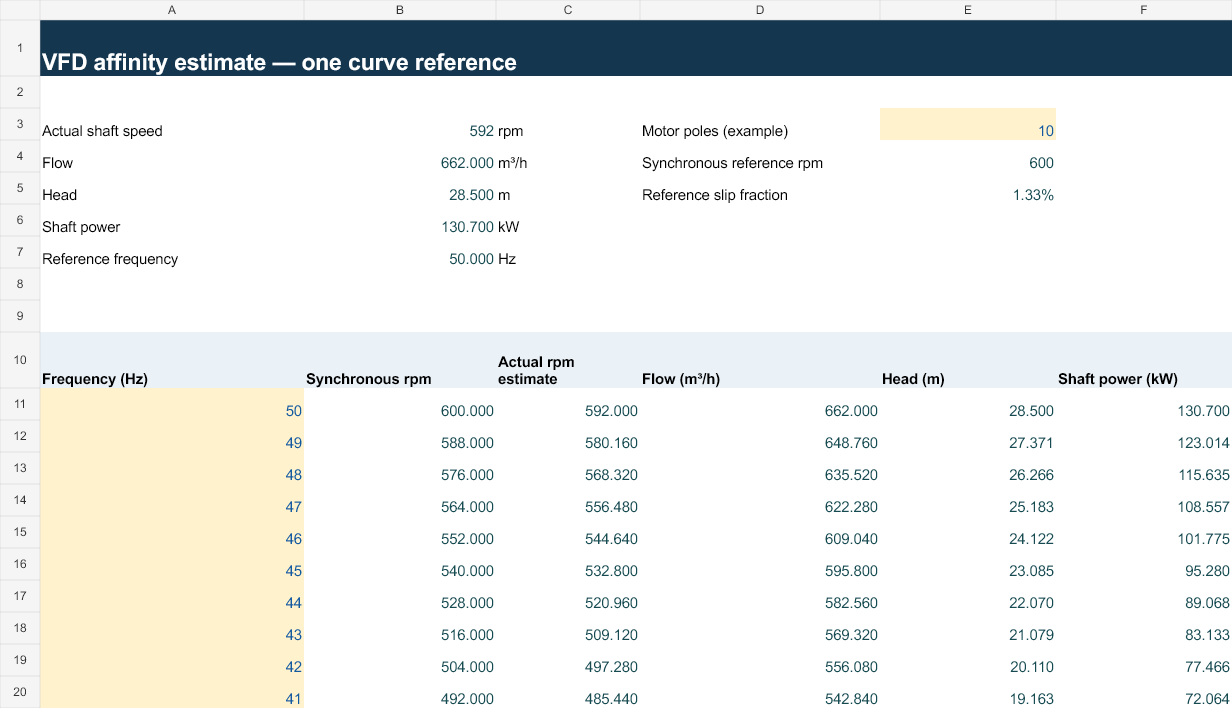Image resolution: width=1232 pixels, height=708 pixels.
Task: Select column B header
Action: click(x=400, y=10)
